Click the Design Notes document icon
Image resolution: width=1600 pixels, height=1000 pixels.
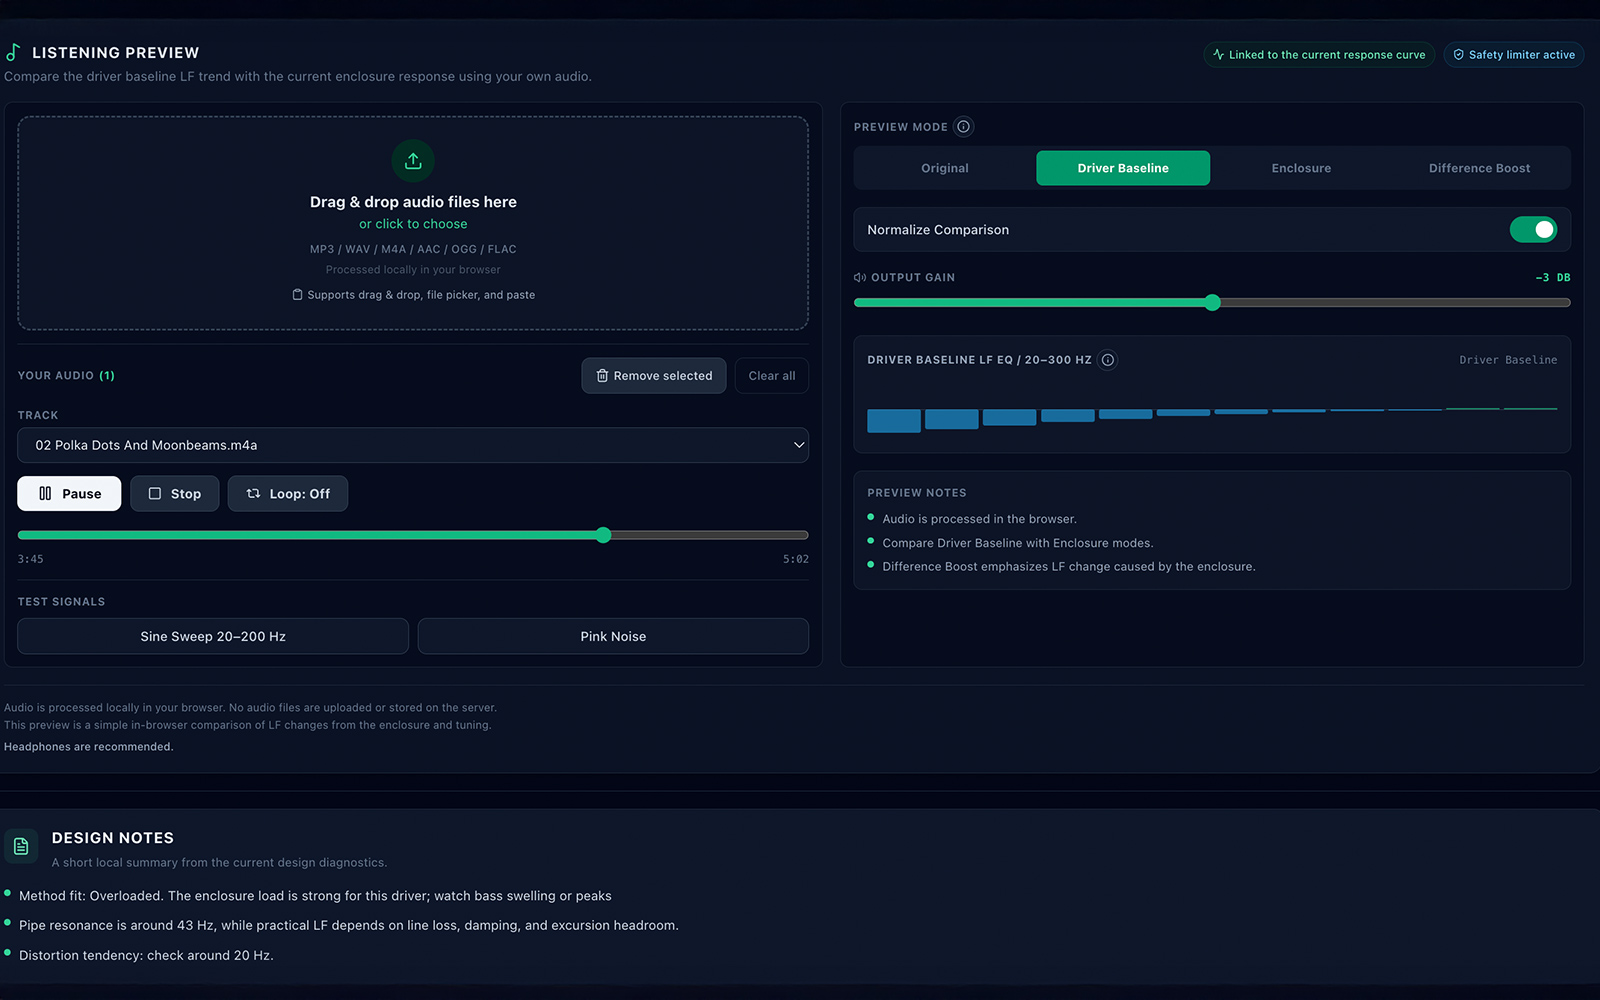click(x=21, y=847)
